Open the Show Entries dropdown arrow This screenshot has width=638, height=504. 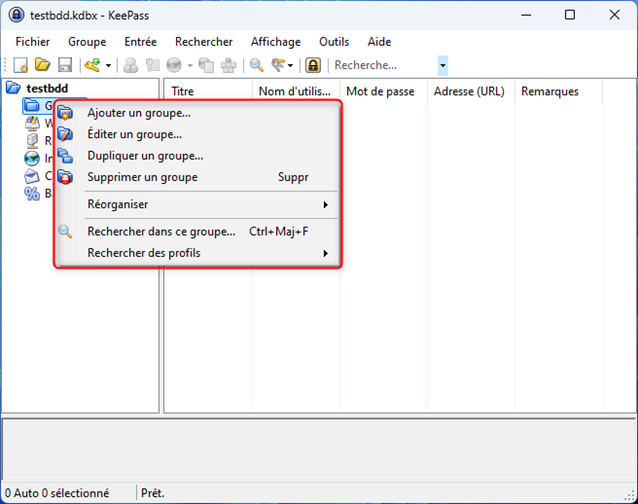(x=290, y=65)
